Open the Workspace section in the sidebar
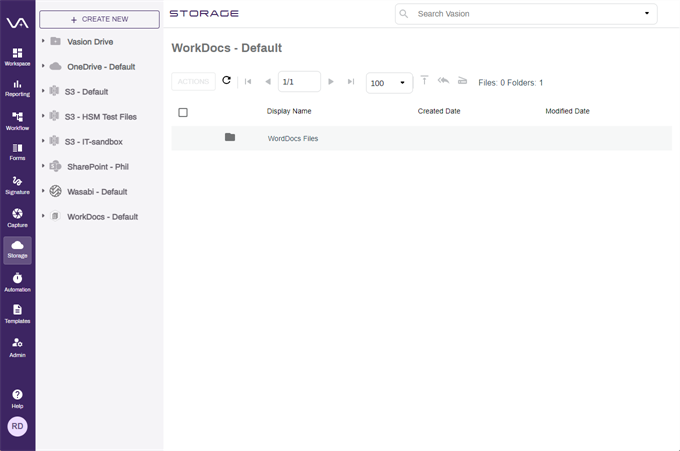This screenshot has width=680, height=451. pos(17,57)
